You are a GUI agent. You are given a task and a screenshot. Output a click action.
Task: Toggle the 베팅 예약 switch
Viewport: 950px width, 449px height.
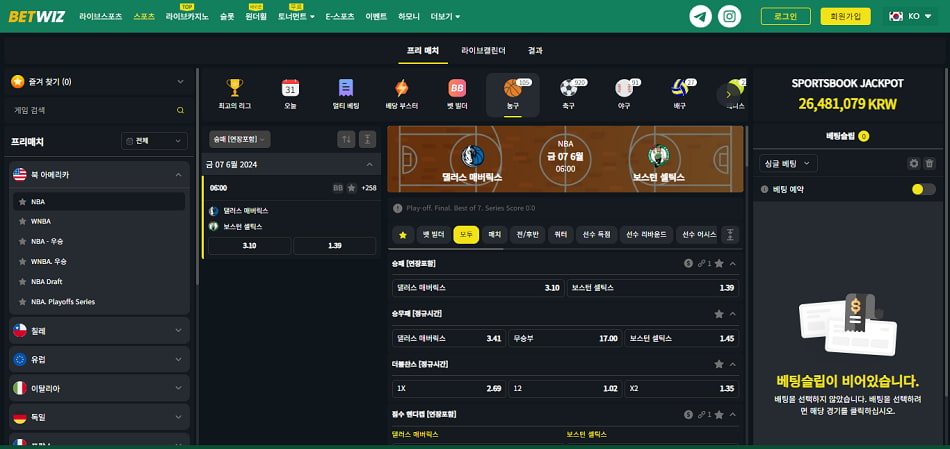click(x=923, y=189)
